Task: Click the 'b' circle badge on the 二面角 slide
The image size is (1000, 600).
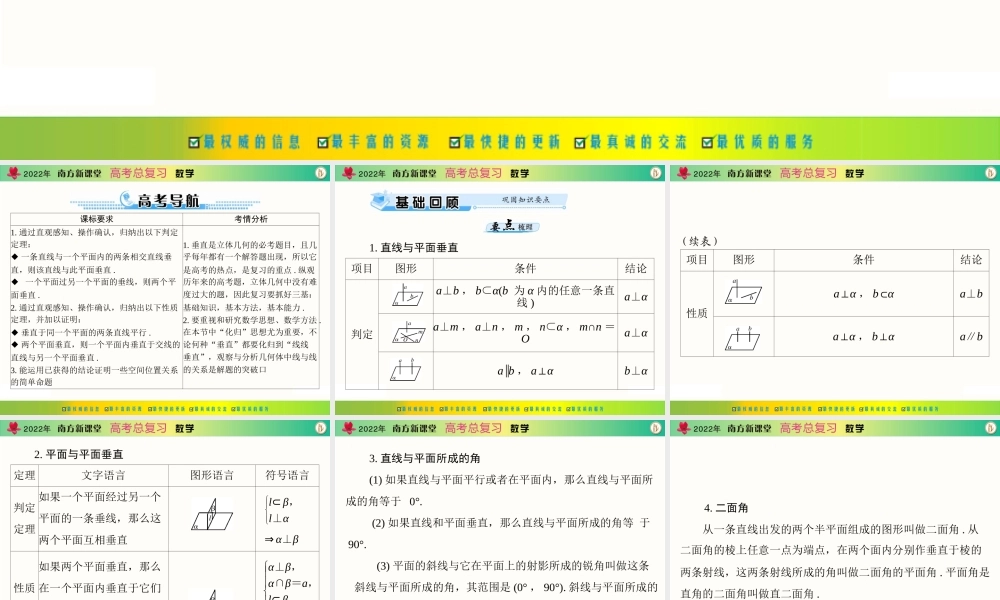Action: [x=990, y=427]
